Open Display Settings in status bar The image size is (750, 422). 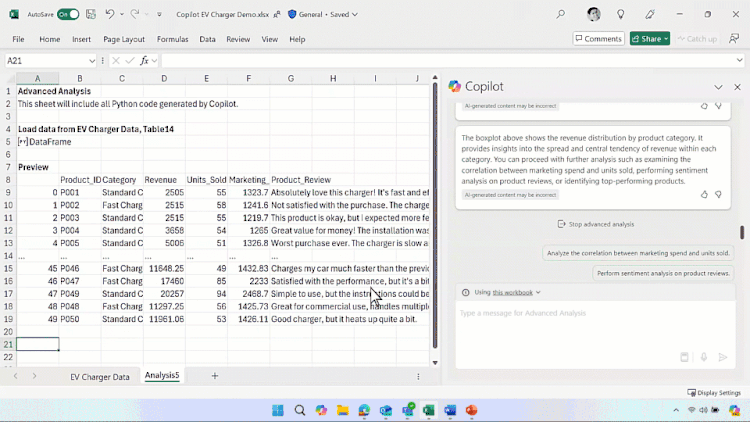pyautogui.click(x=714, y=392)
